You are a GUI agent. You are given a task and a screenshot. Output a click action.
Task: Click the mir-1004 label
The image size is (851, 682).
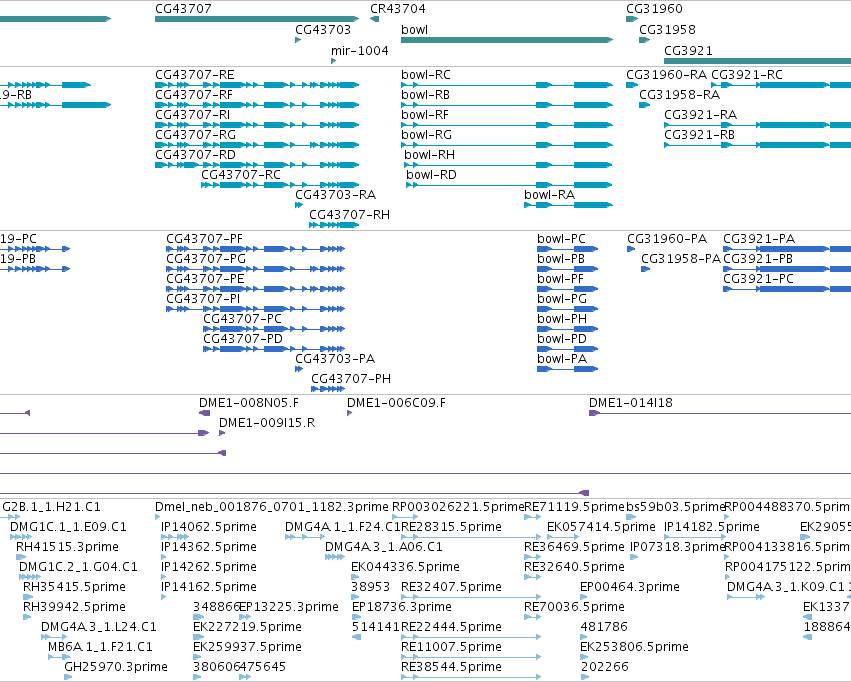coord(360,51)
